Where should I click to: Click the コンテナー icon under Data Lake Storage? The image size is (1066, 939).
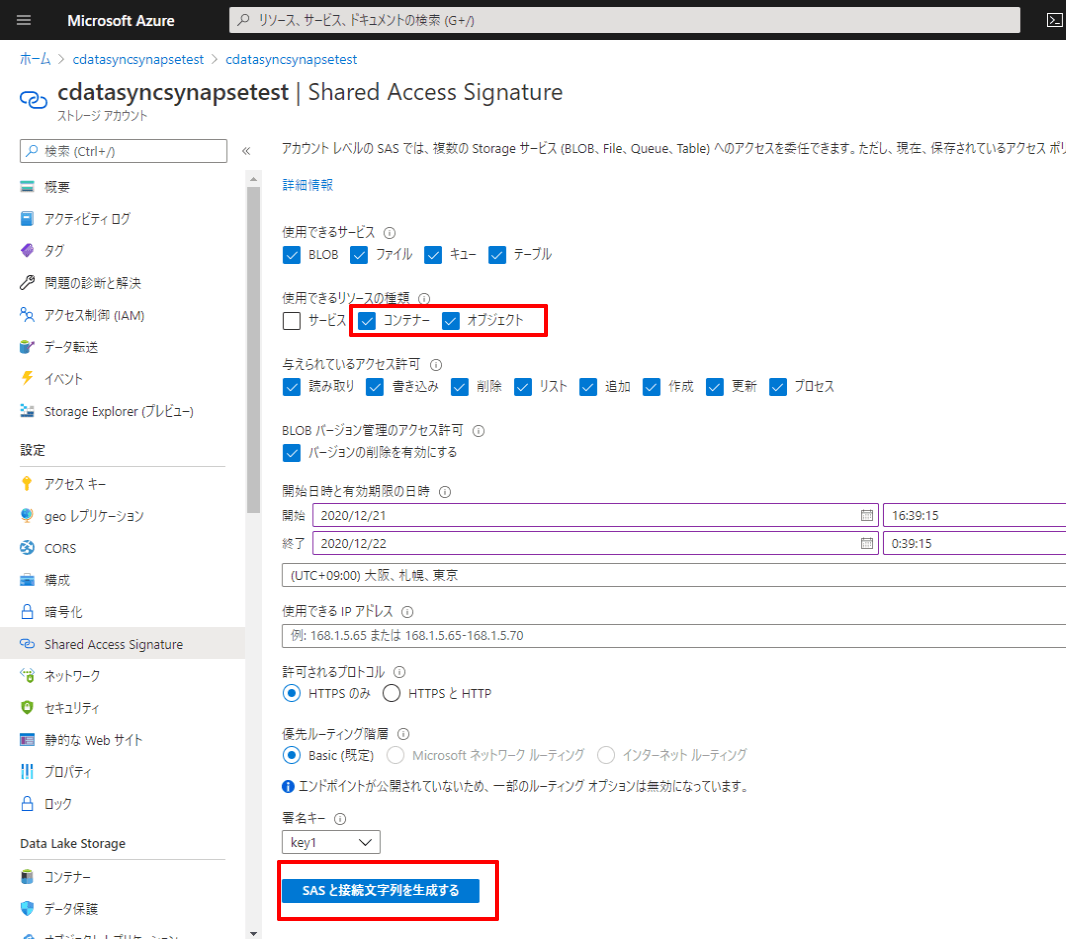(27, 876)
